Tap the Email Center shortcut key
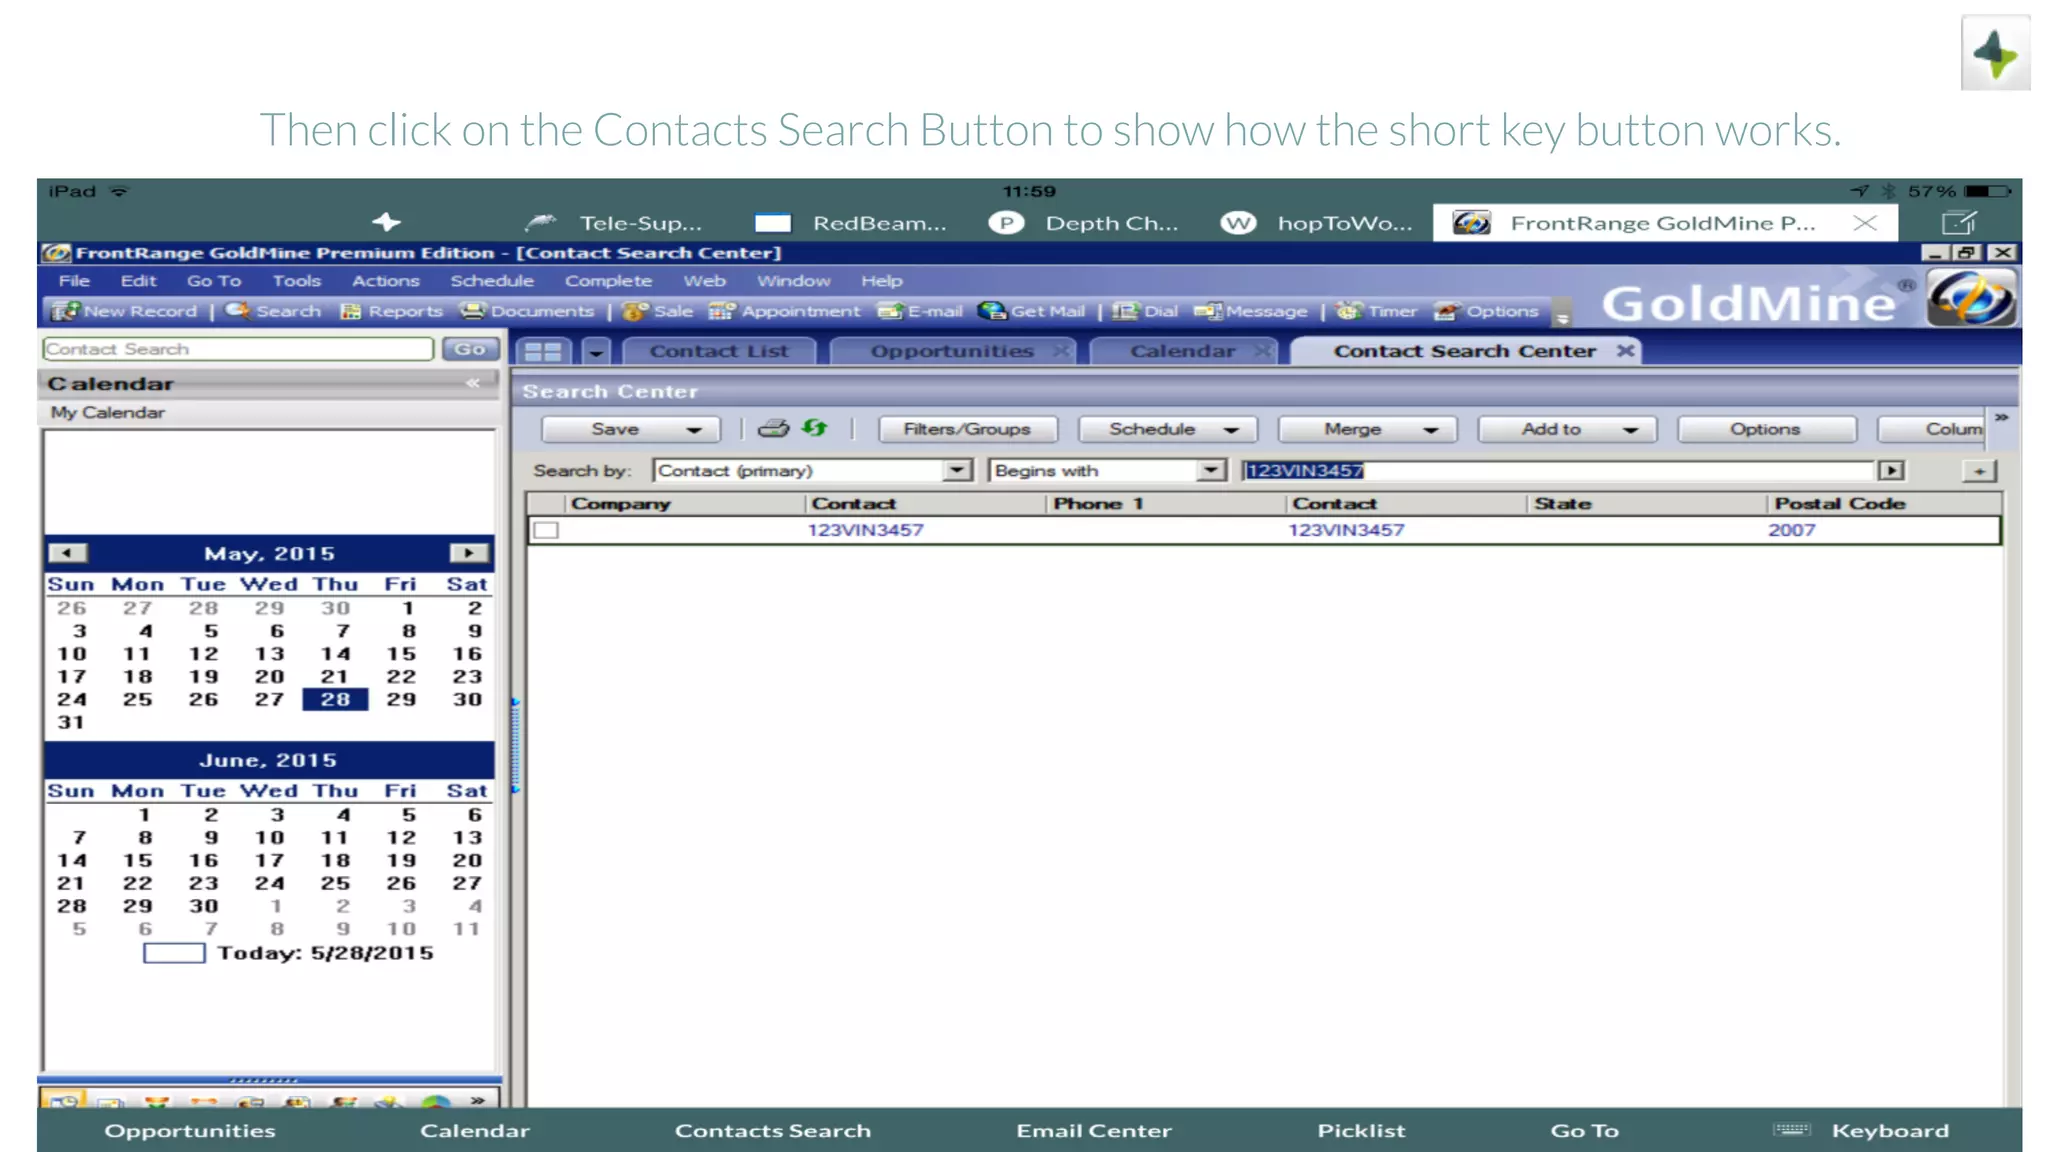This screenshot has width=2048, height=1152. click(x=1094, y=1131)
